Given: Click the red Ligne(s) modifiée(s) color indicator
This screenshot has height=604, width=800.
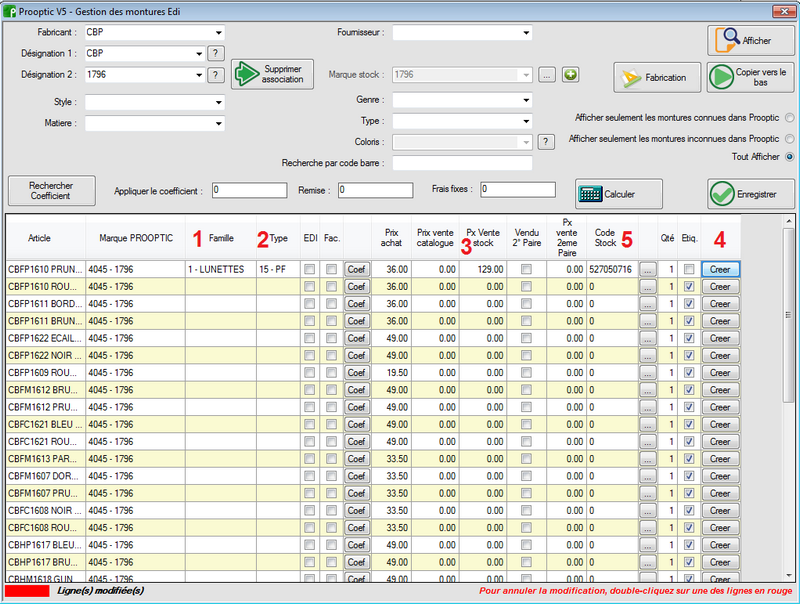Looking at the screenshot, I should pos(27,591).
